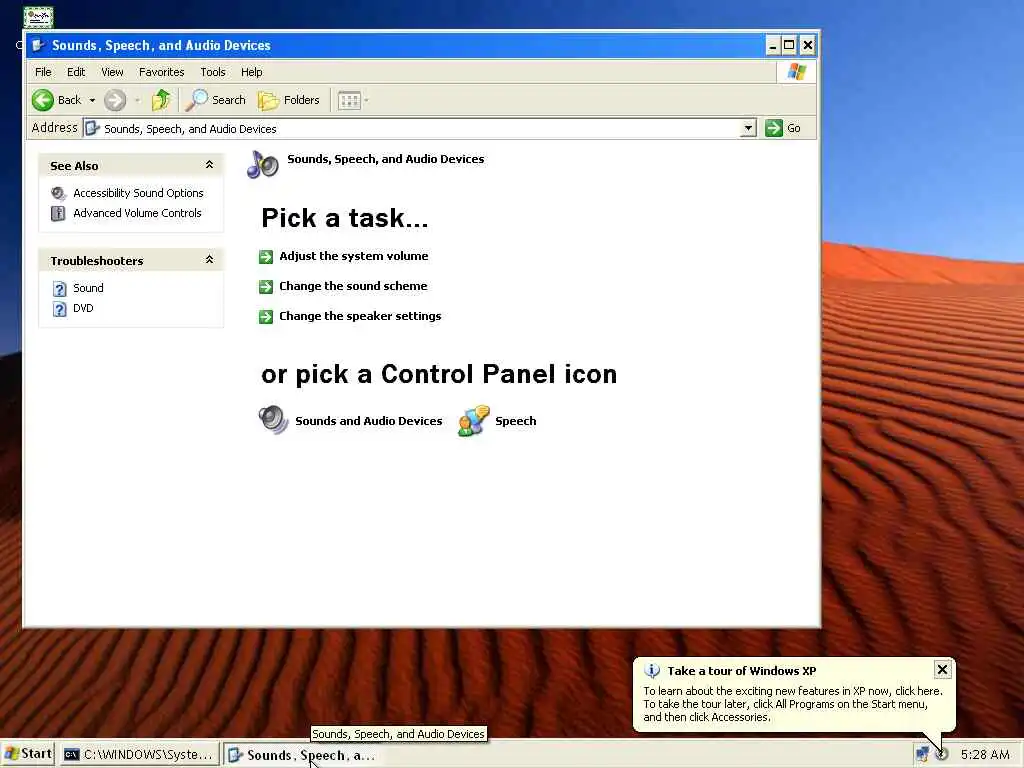Collapse the See Also panel
1024x768 pixels.
pyautogui.click(x=209, y=165)
